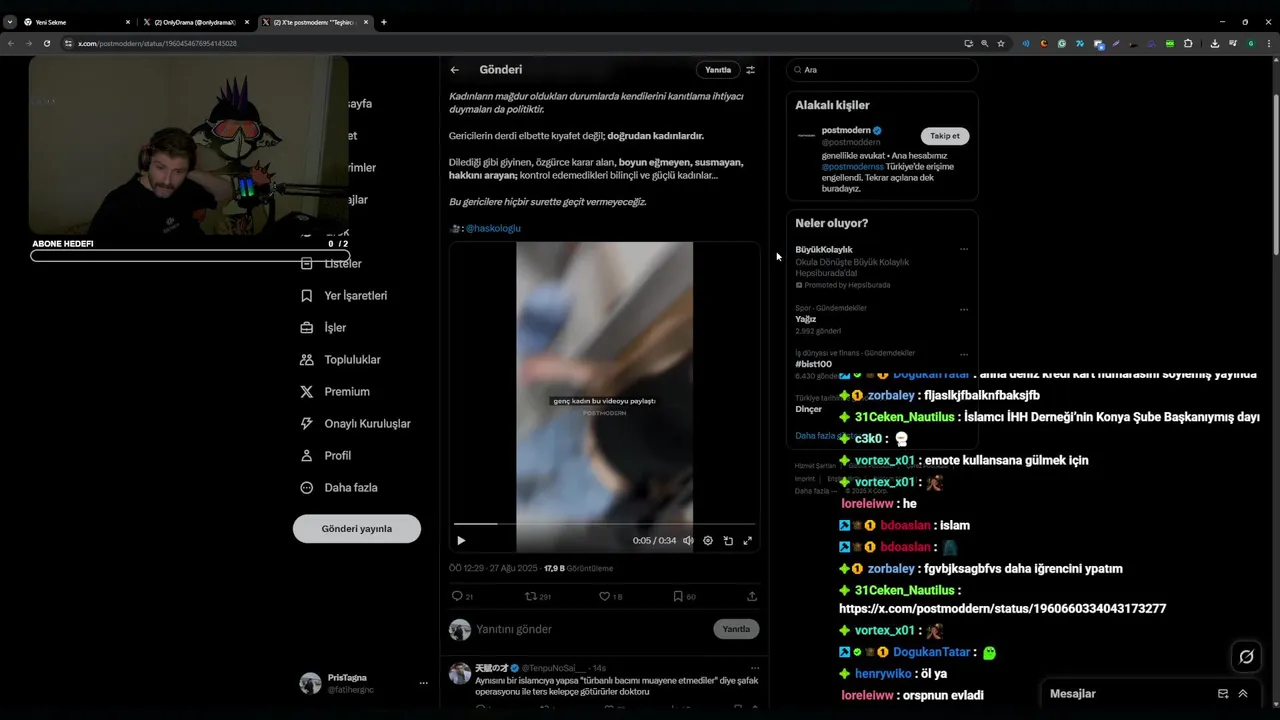Open the x.com link in chat
This screenshot has width=1280, height=720.
coord(1002,609)
